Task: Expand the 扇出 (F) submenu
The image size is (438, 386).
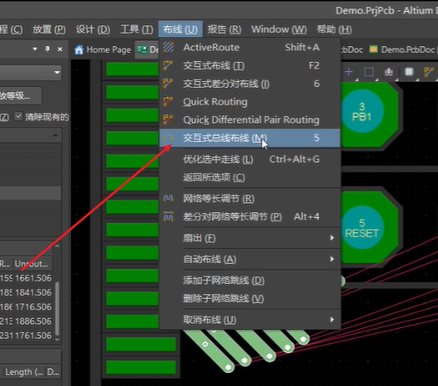Action: pos(332,238)
